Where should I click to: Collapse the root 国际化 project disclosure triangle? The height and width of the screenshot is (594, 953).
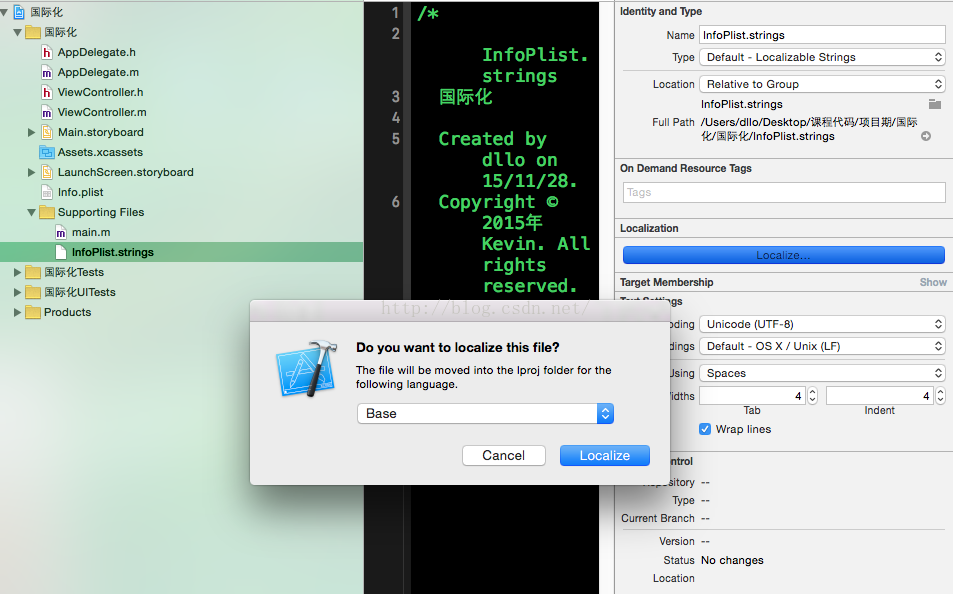pyautogui.click(x=4, y=12)
